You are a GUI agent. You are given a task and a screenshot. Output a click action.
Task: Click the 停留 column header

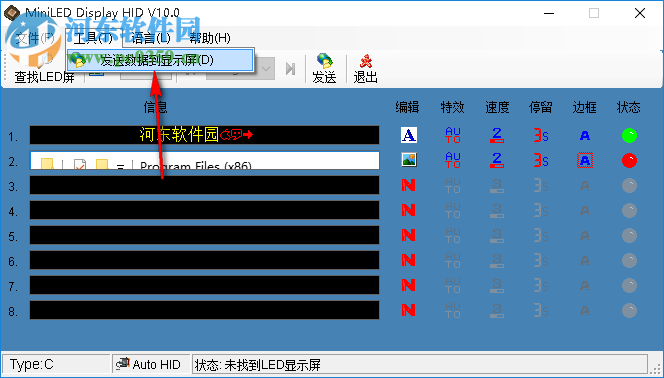tap(541, 107)
